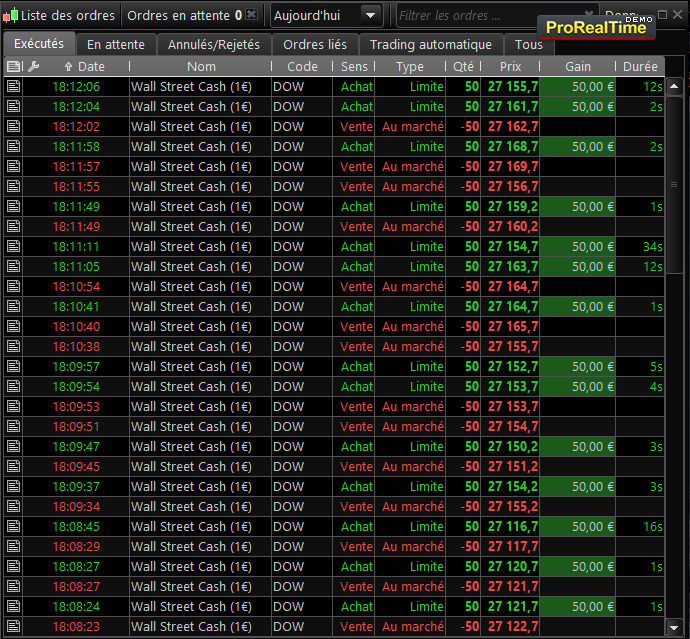Sort by the Sens column header

click(x=354, y=66)
